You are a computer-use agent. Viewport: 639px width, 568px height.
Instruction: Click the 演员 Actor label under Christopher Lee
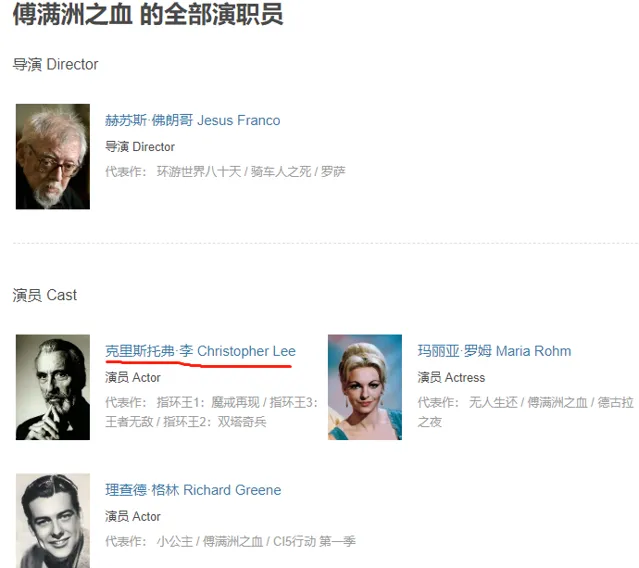pyautogui.click(x=133, y=378)
